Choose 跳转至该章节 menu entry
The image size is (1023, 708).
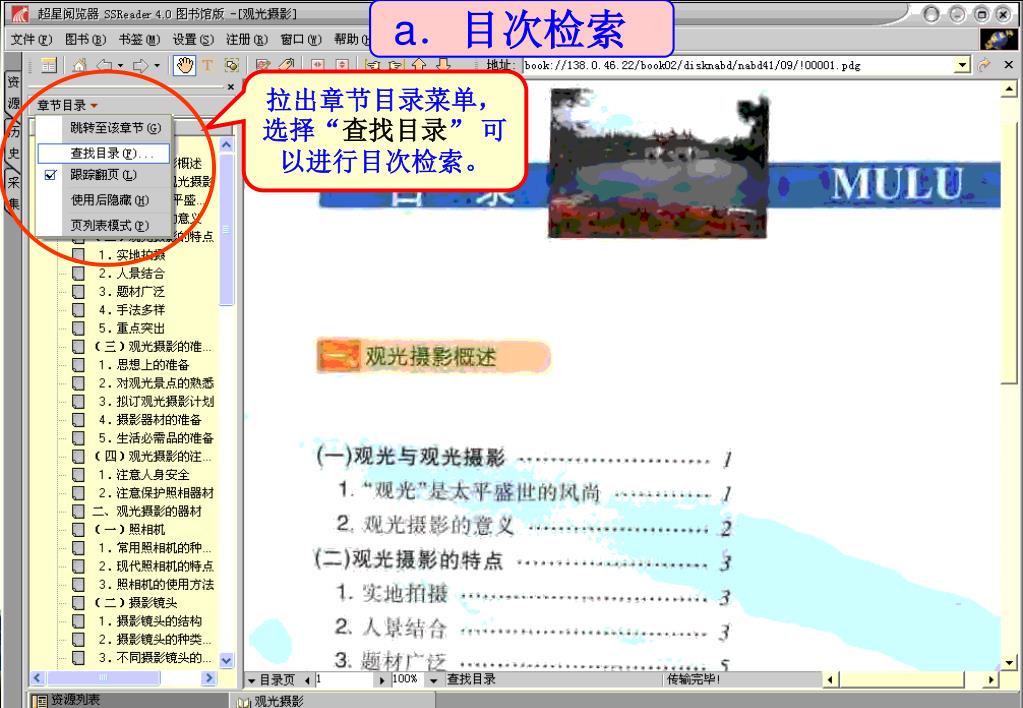tap(115, 128)
